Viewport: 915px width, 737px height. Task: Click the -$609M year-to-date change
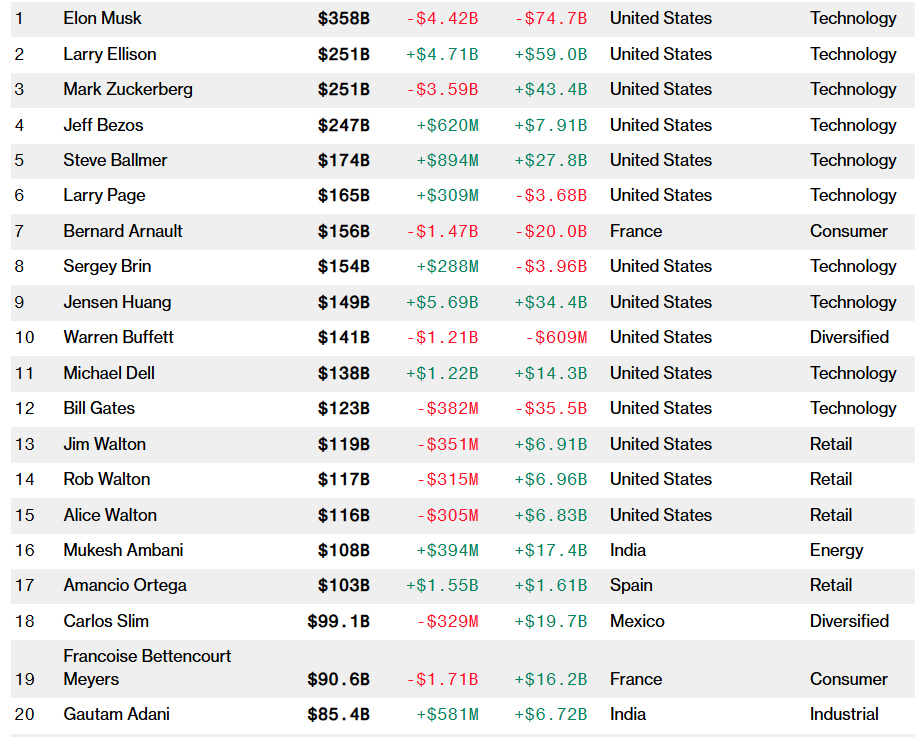[x=556, y=338]
